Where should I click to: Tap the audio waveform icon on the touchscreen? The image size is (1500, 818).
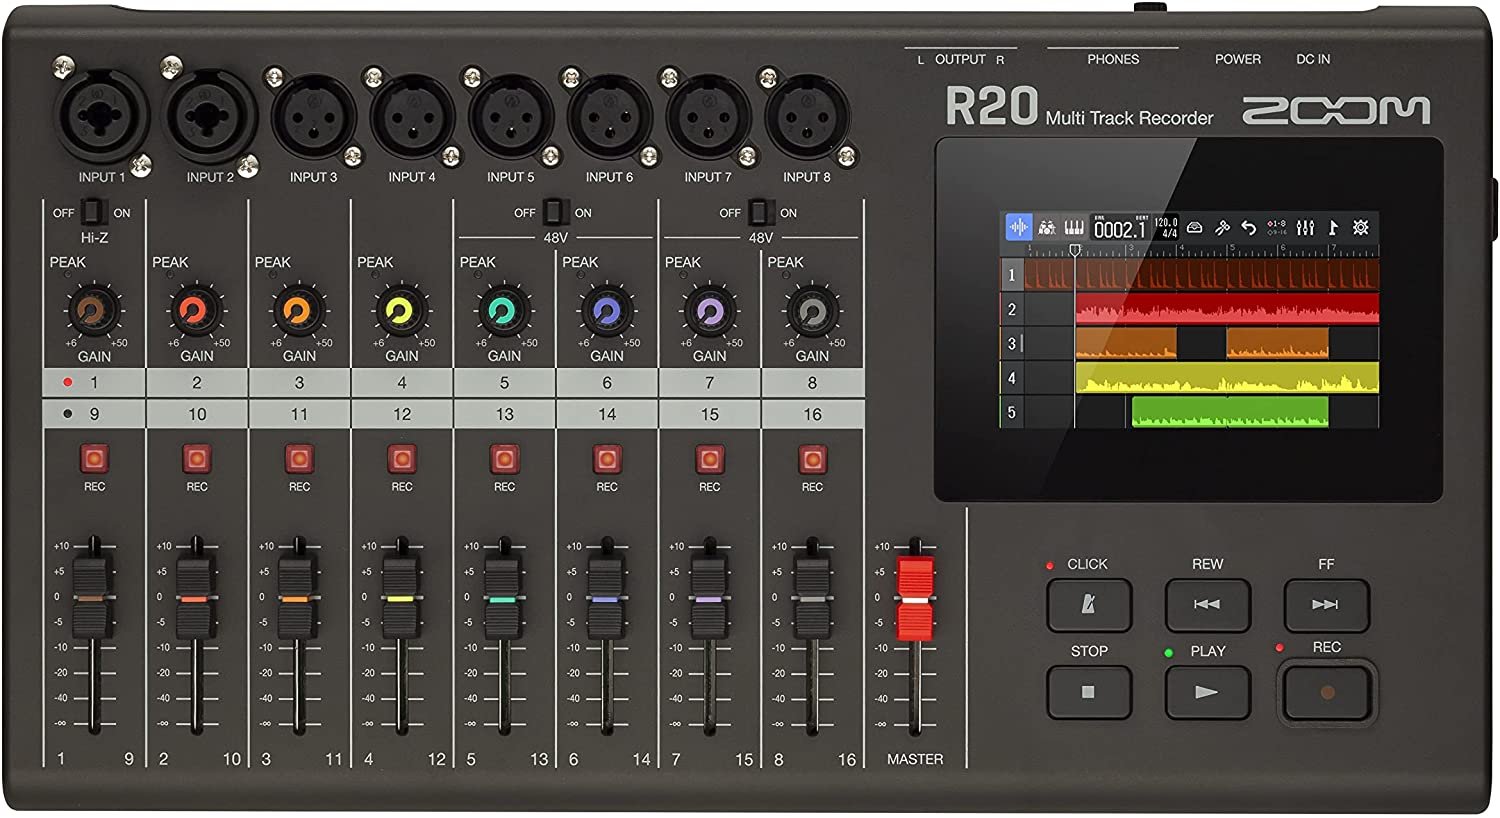(x=1018, y=228)
